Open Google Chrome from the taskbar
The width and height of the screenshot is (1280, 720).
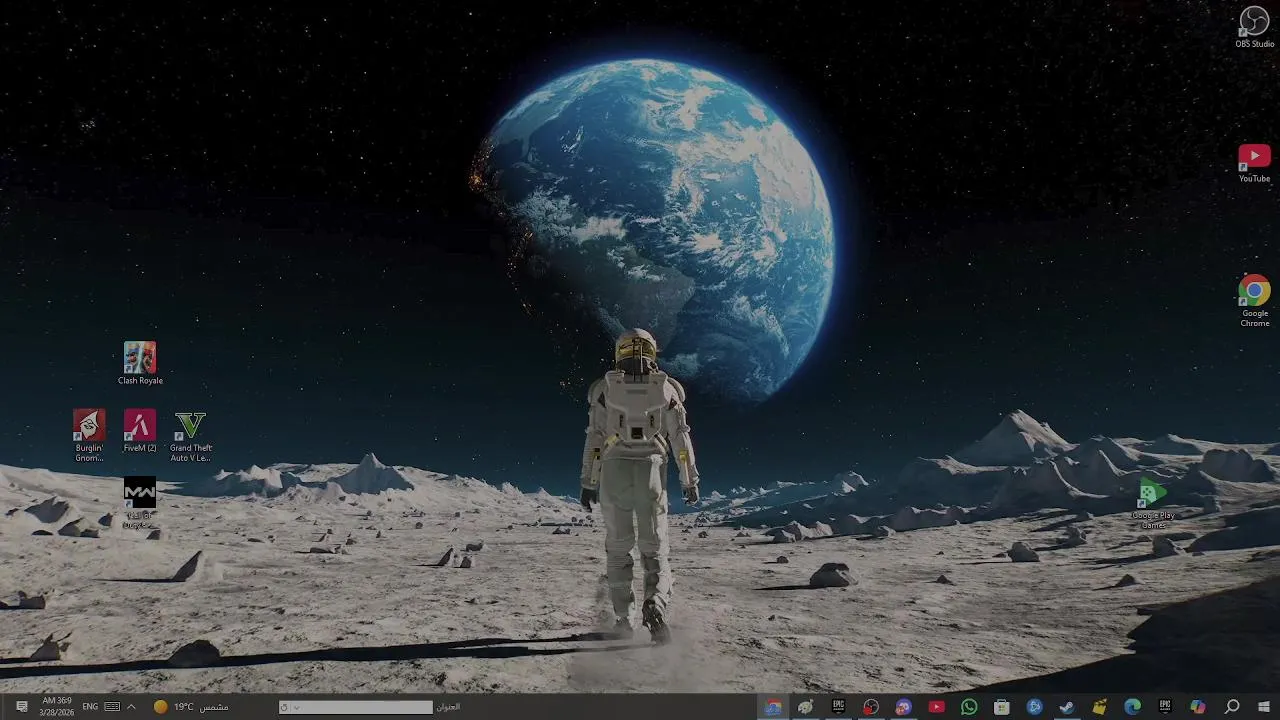(x=773, y=707)
